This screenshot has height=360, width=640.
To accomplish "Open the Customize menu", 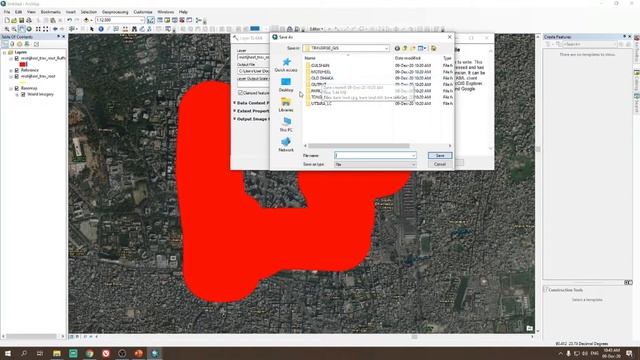I will click(143, 12).
